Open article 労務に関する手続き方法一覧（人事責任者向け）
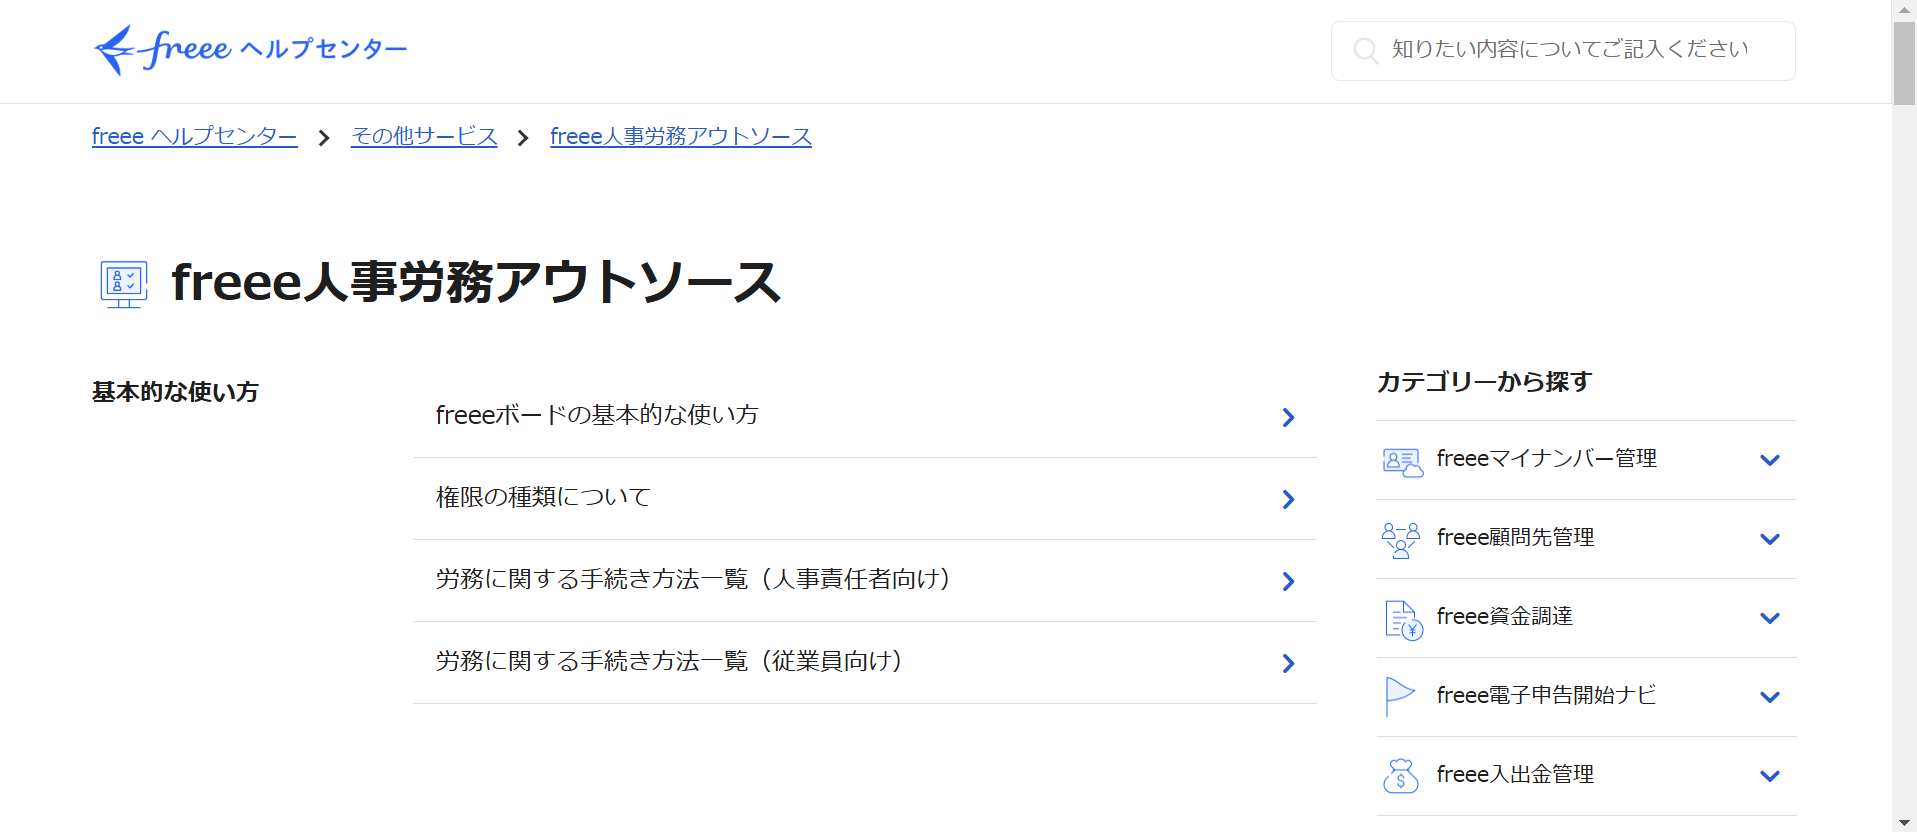 tap(865, 581)
